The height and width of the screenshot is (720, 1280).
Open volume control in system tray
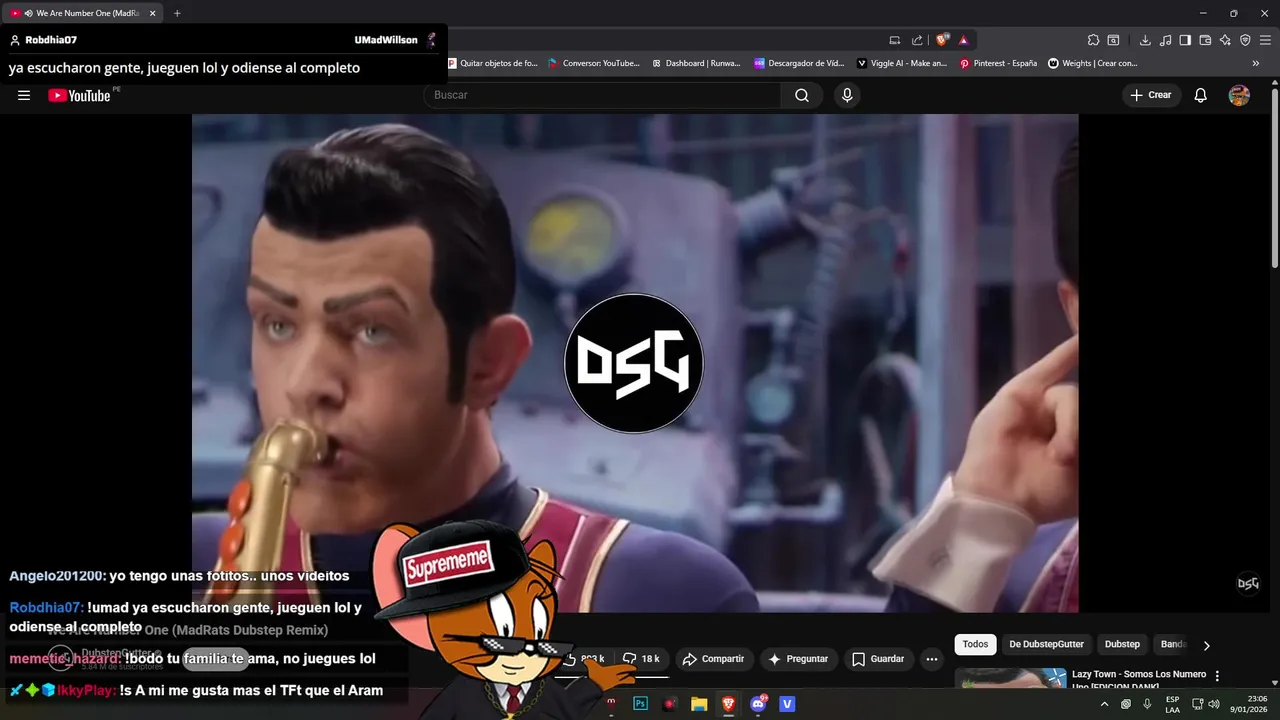(1214, 704)
